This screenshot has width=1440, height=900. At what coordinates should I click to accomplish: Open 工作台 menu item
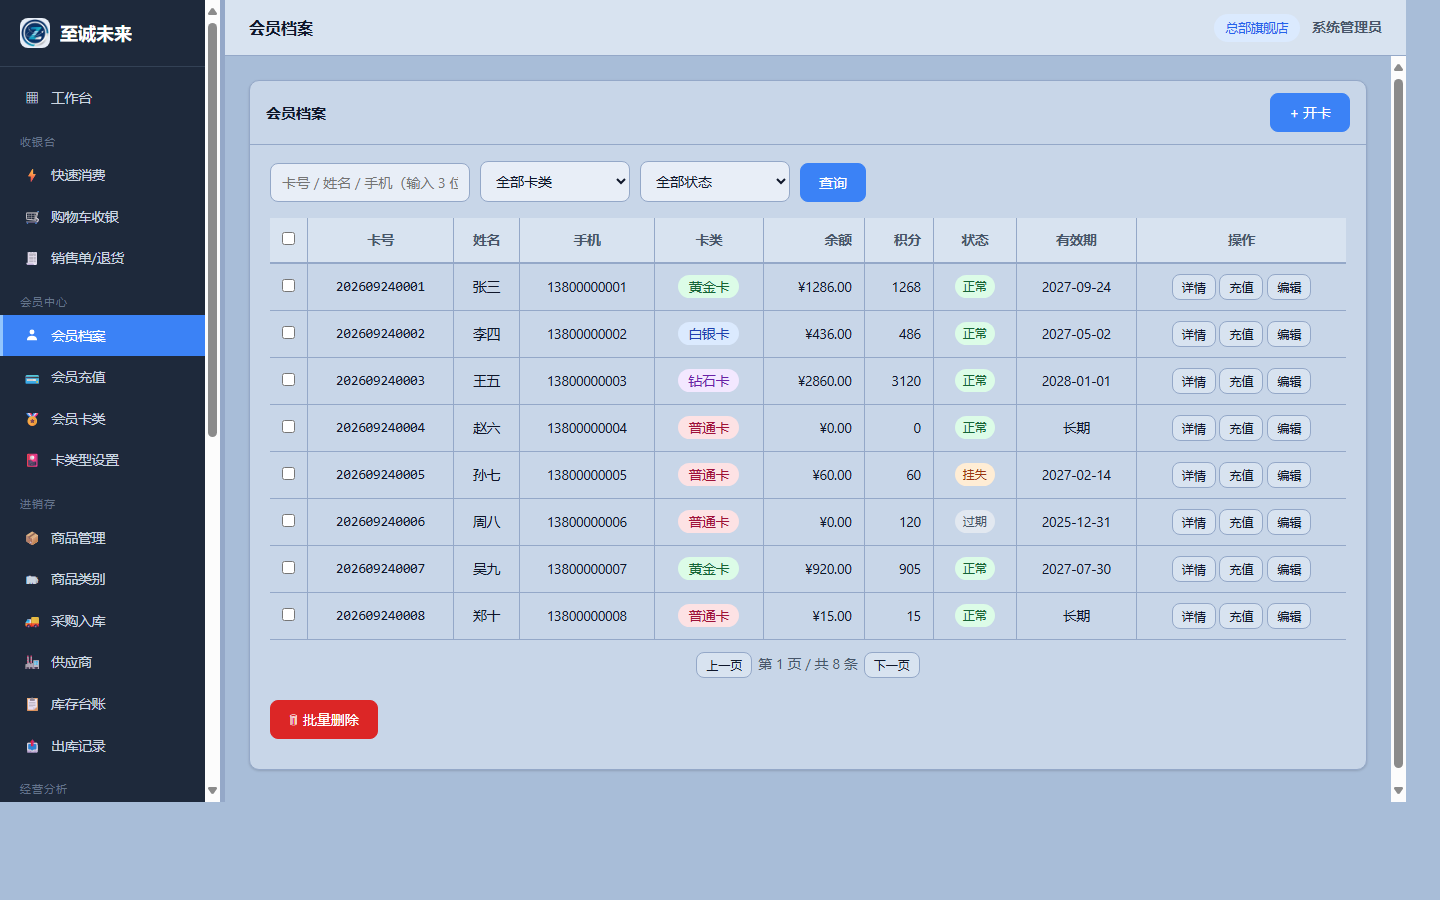(x=102, y=98)
